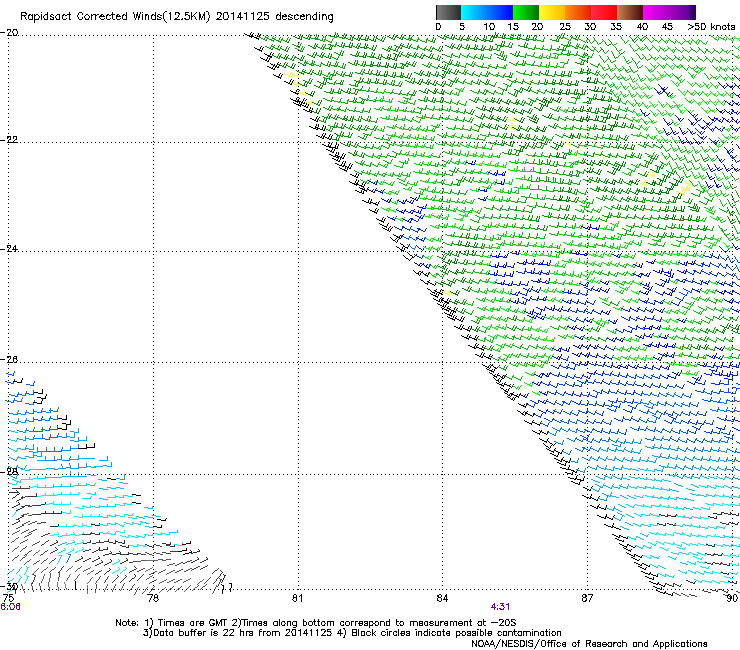Image resolution: width=740 pixels, height=650 pixels.
Task: Click the longitude label '81'
Action: click(x=297, y=598)
